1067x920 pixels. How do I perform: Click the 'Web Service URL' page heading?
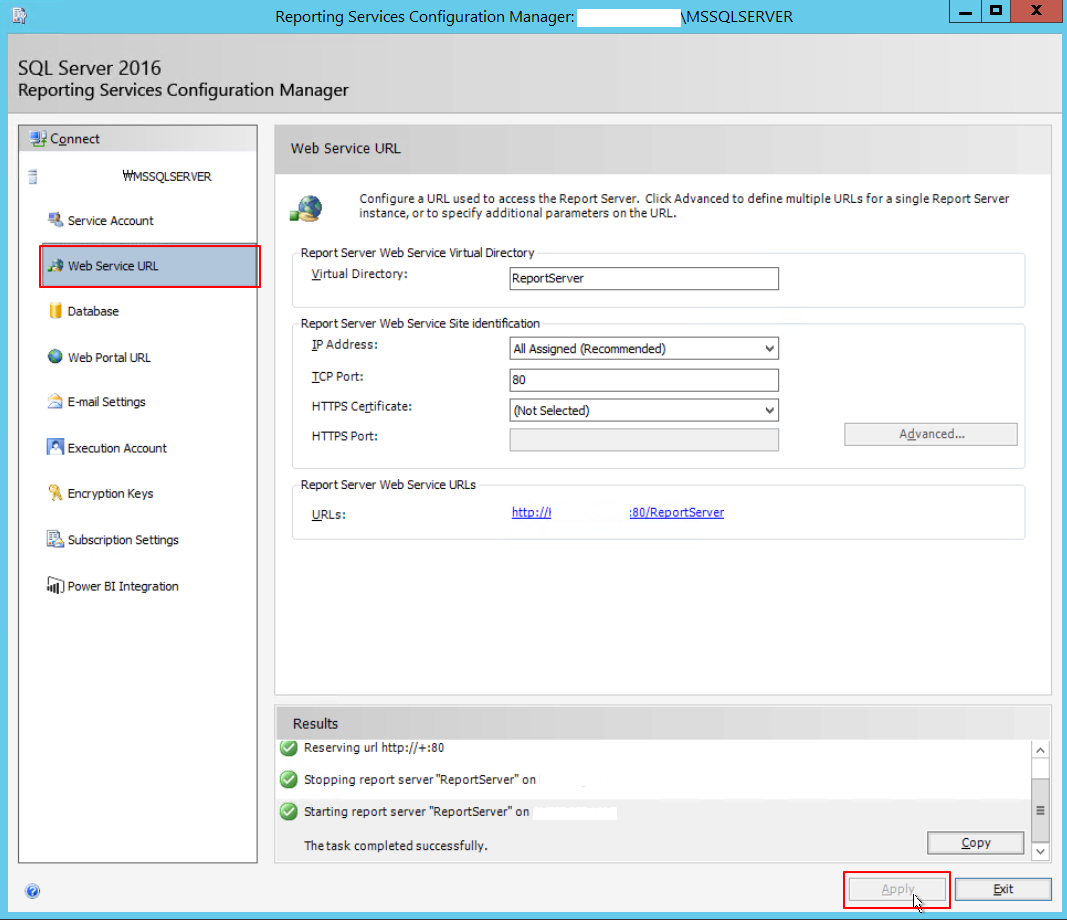(346, 148)
